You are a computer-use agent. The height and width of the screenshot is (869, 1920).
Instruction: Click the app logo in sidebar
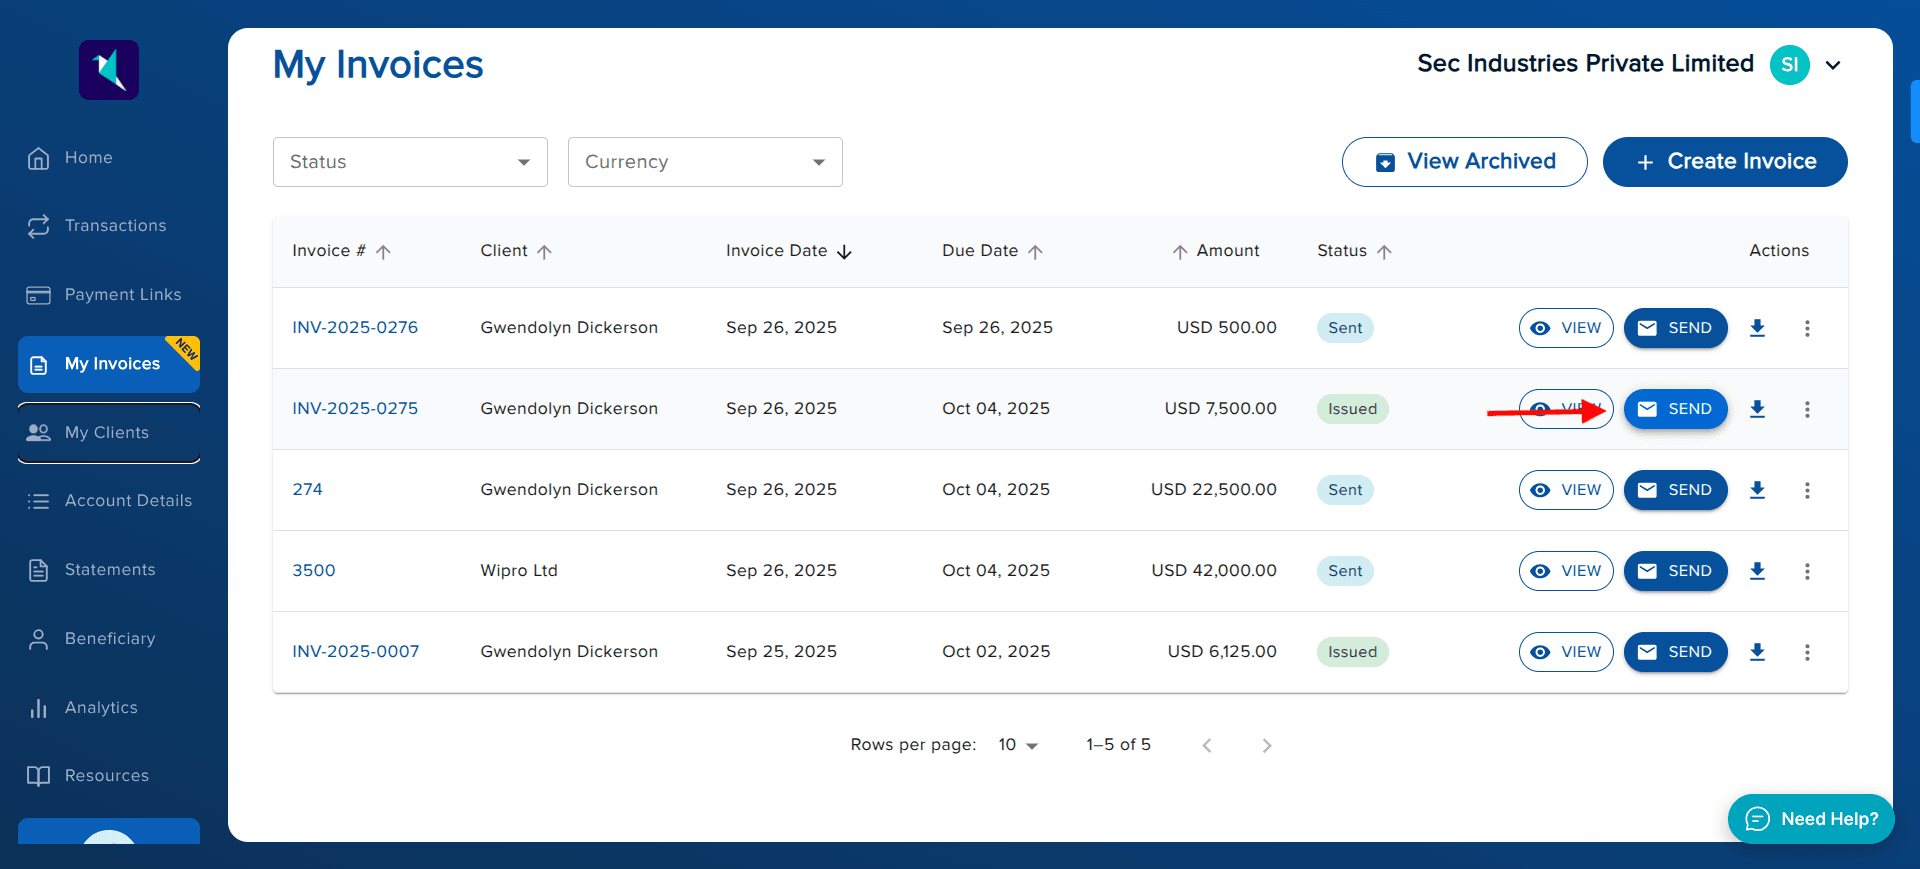[x=109, y=70]
